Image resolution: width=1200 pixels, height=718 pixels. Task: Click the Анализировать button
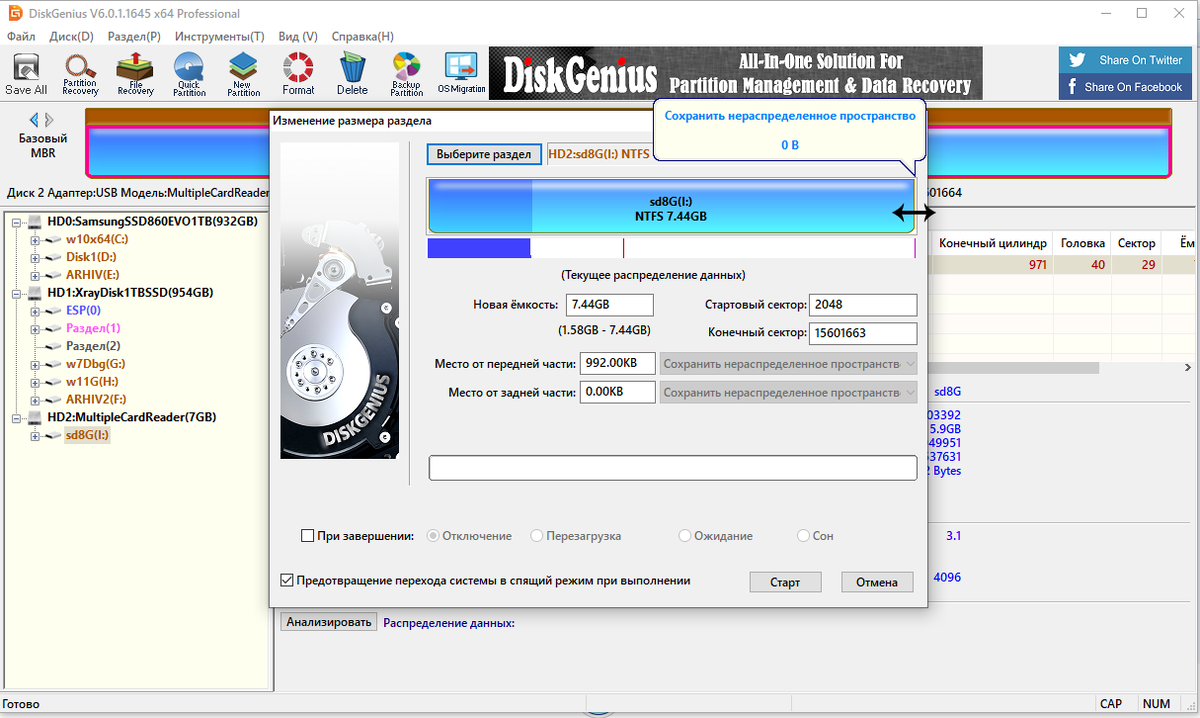tap(329, 622)
